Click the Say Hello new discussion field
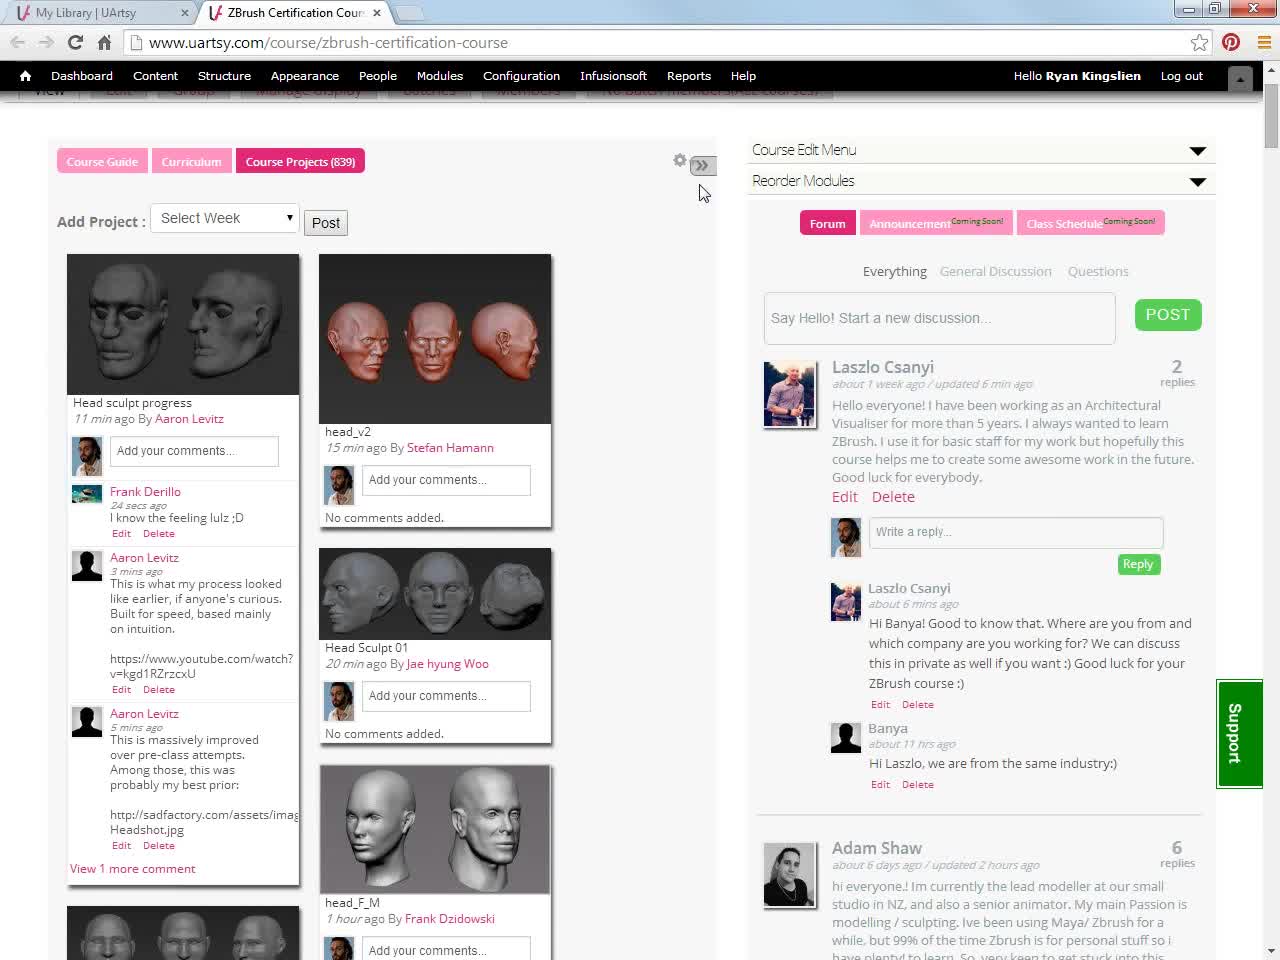 [939, 318]
